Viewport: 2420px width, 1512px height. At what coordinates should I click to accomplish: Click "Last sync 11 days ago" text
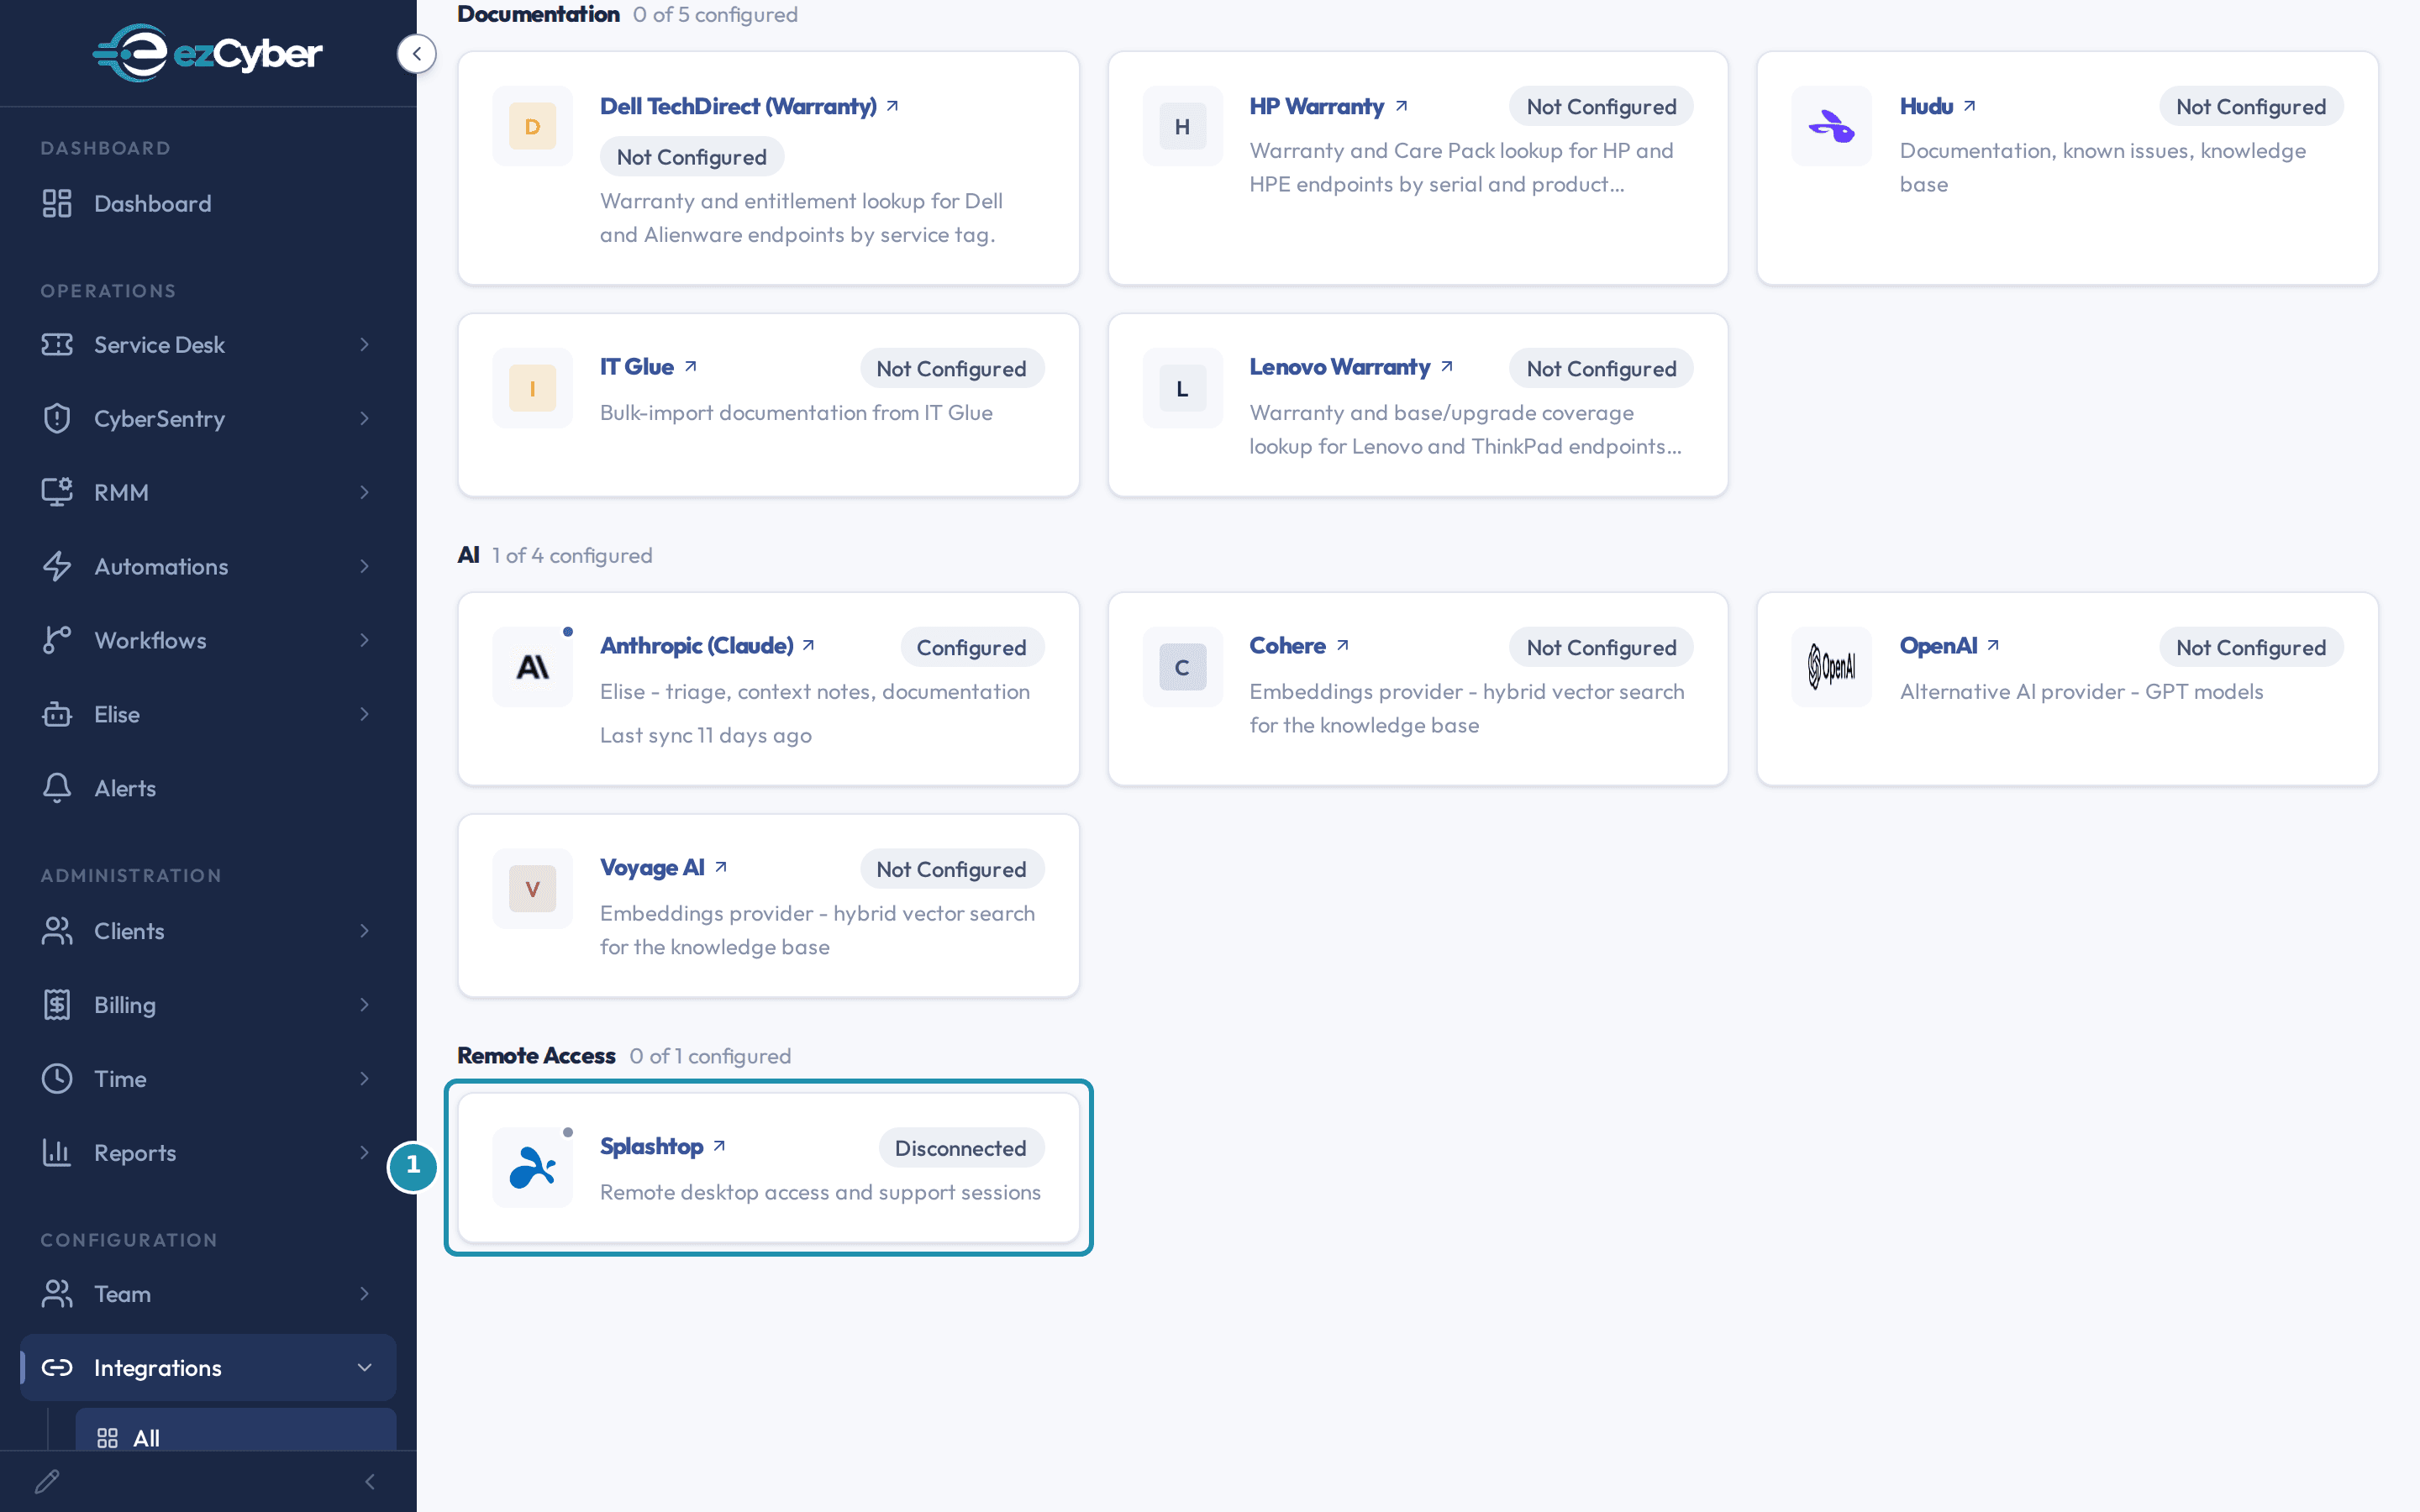[705, 735]
